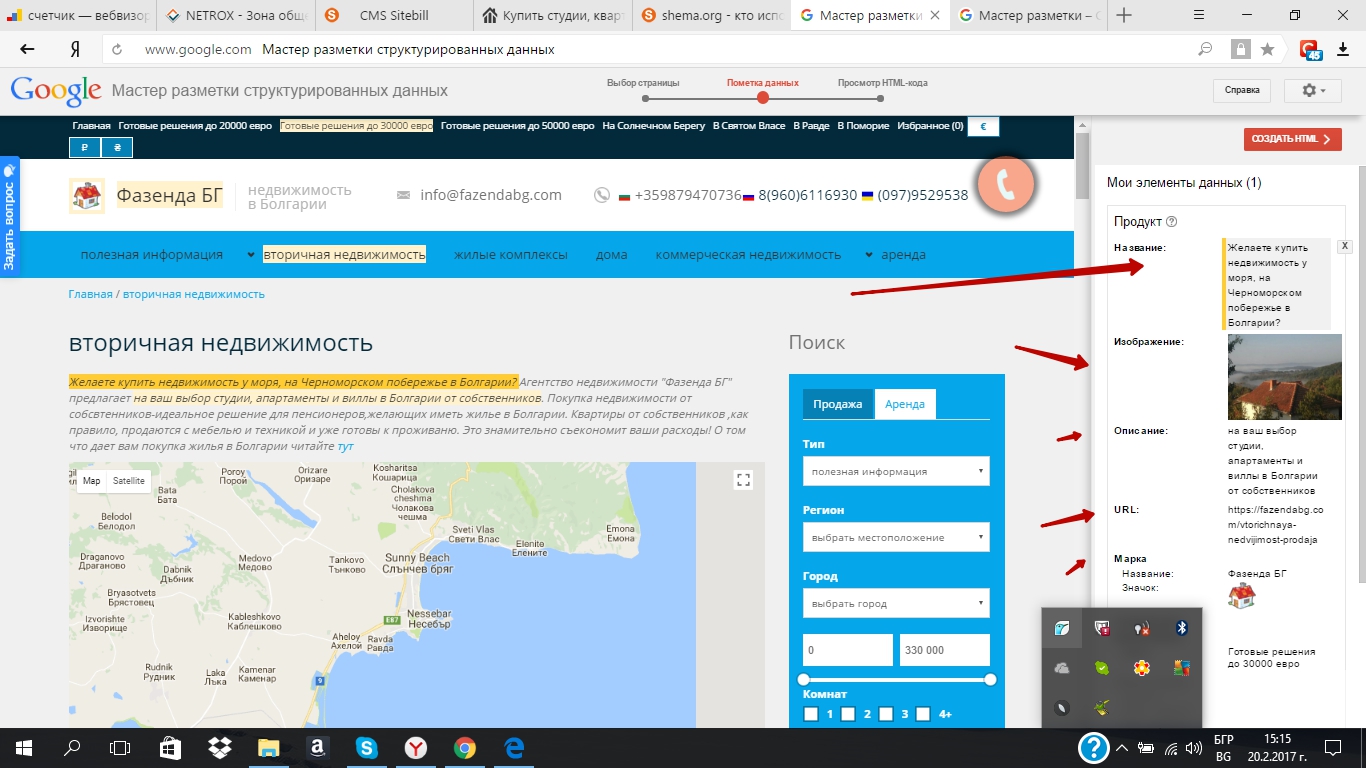Screen dimensions: 1366x768
Task: Open the Город выбрать город dropdown
Action: 896,603
